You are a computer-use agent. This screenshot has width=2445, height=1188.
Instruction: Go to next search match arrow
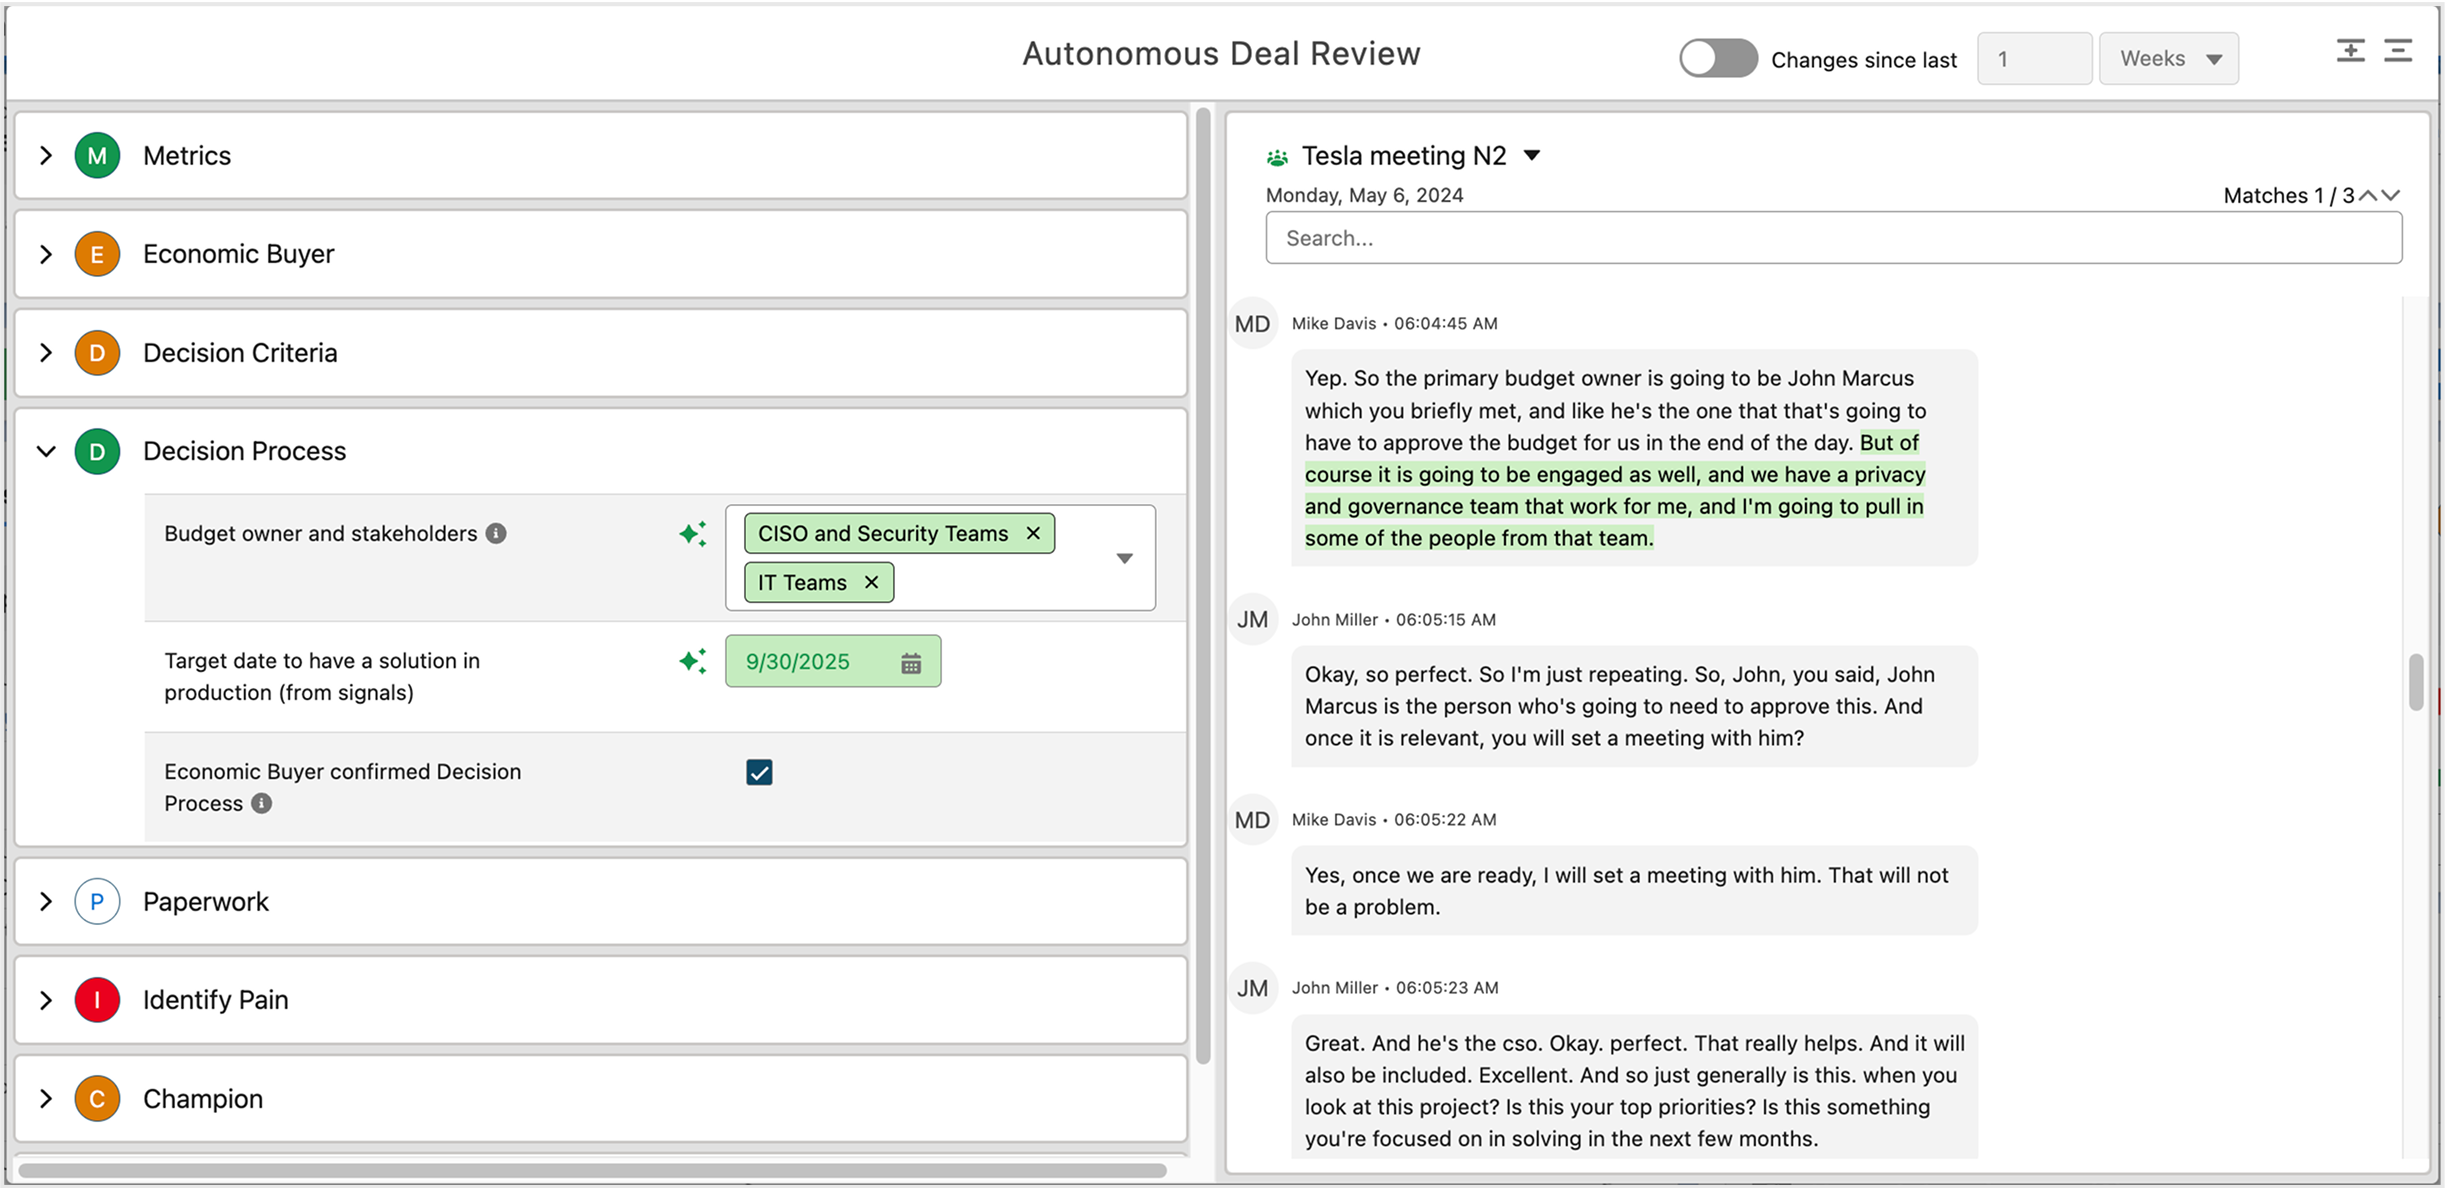pyautogui.click(x=2391, y=195)
